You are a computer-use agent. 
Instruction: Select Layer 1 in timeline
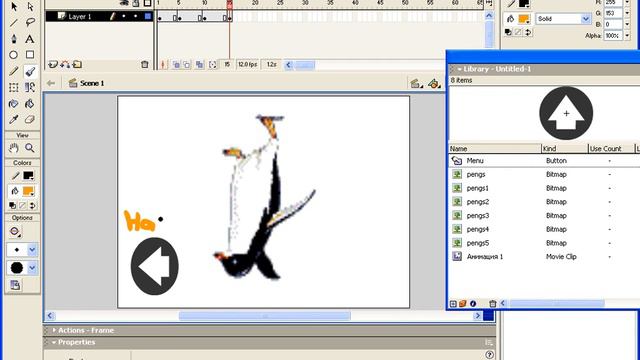(99, 16)
